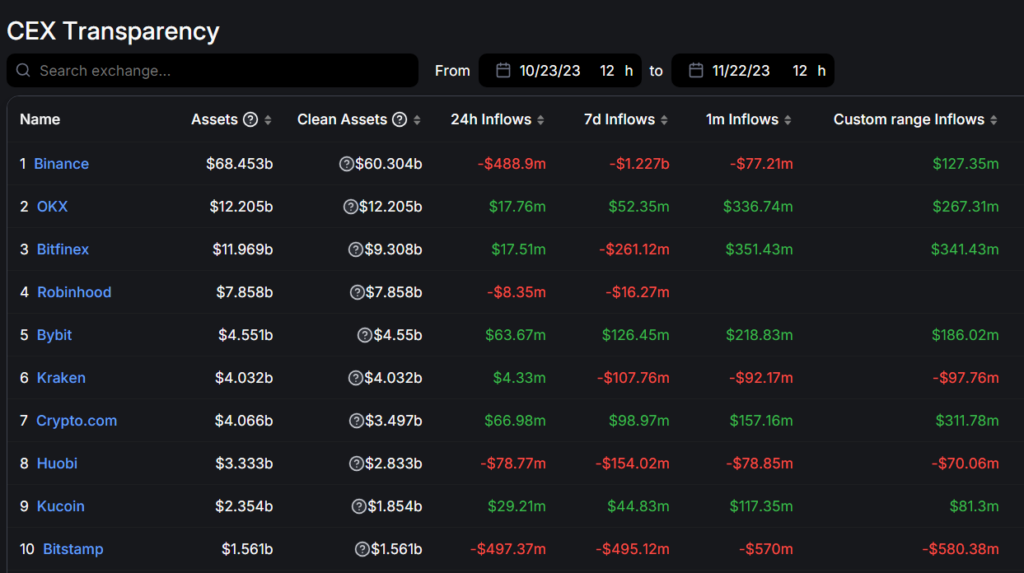Viewport: 1024px width, 573px height.
Task: Click the Custom range Inflows header label
Action: point(908,120)
